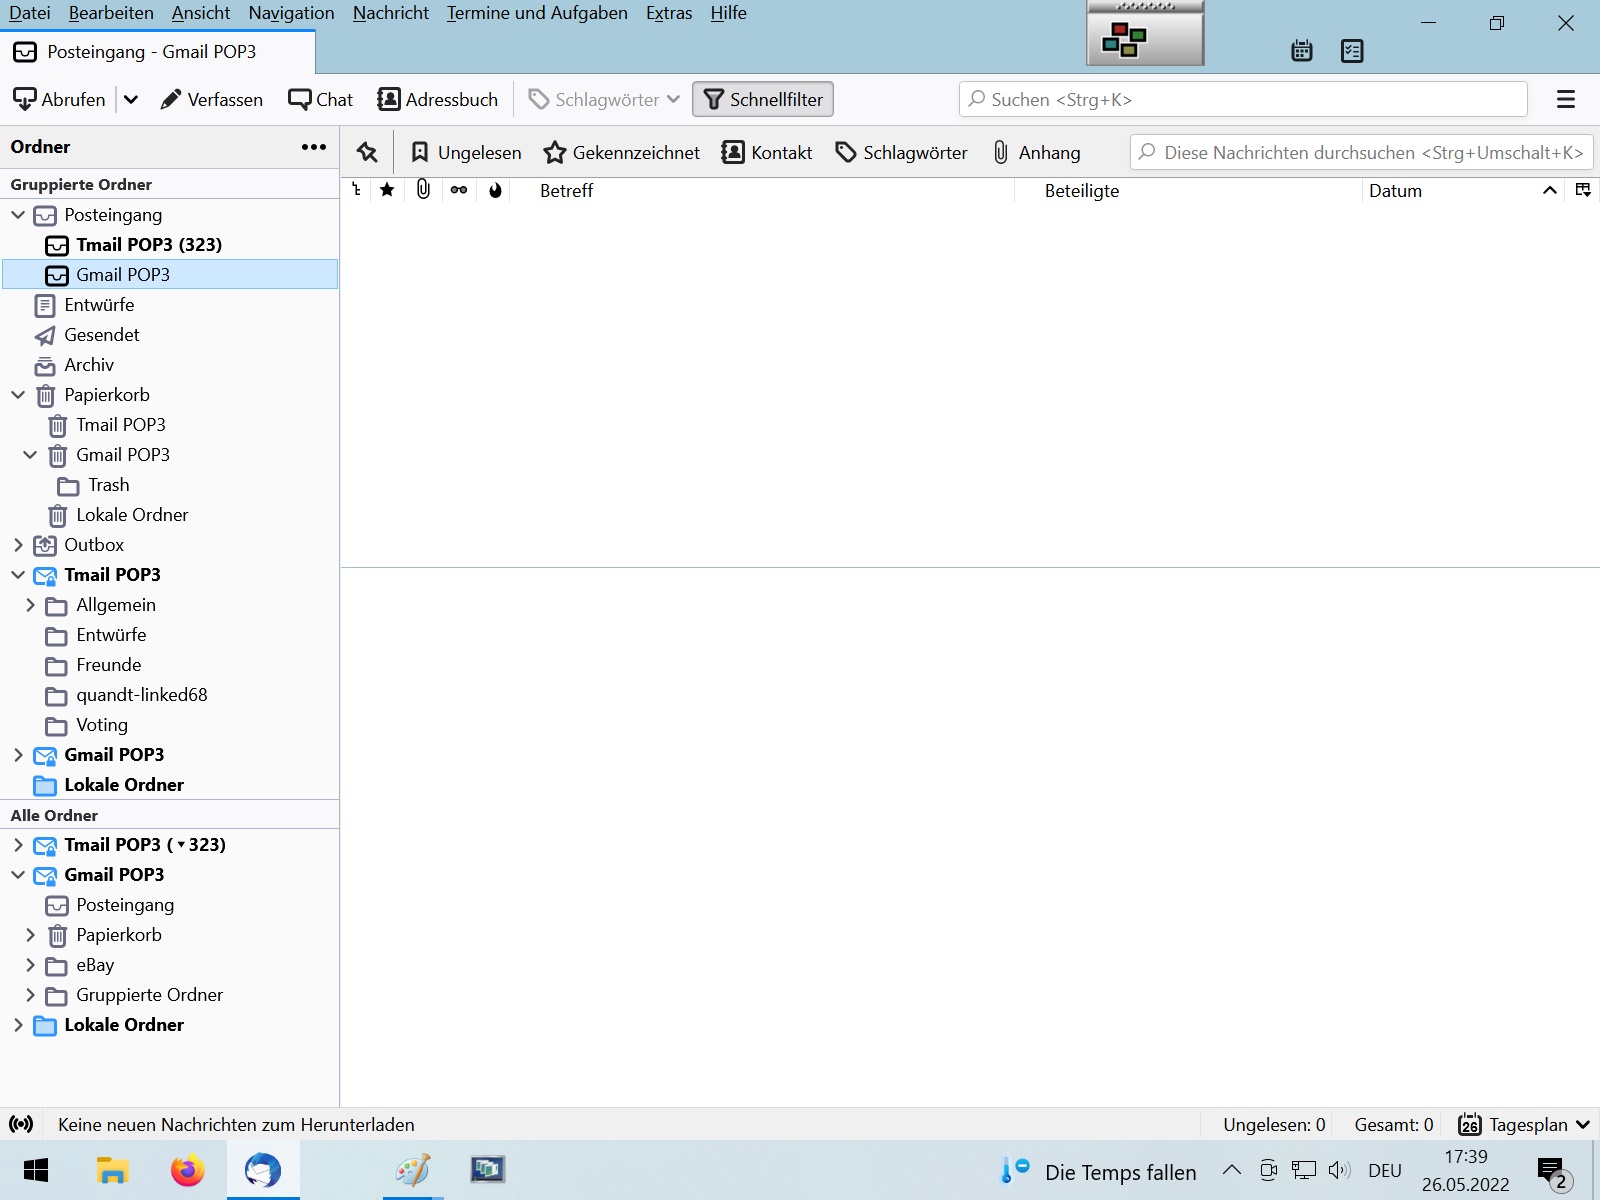Open the tasks icon in the tab bar
This screenshot has height=1200, width=1600.
(1352, 51)
